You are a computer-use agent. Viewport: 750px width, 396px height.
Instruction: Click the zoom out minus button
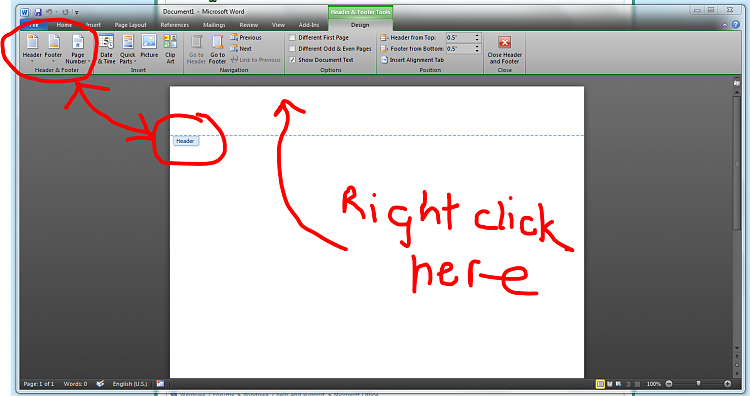[x=669, y=384]
